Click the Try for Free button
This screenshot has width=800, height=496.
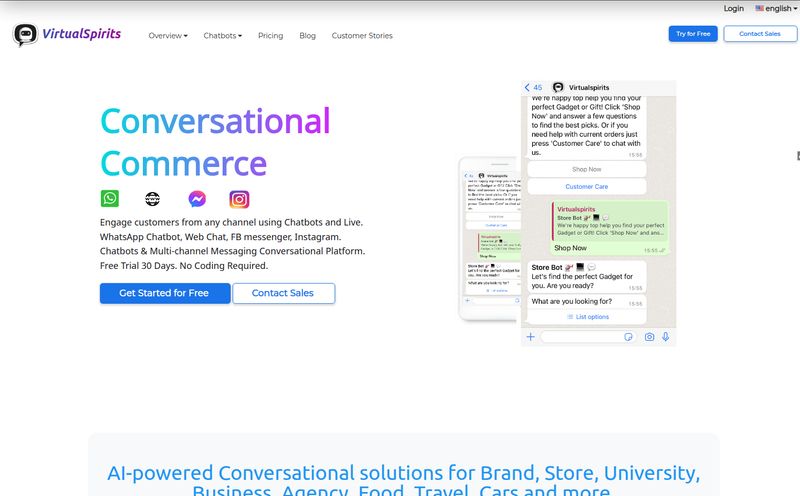point(693,34)
